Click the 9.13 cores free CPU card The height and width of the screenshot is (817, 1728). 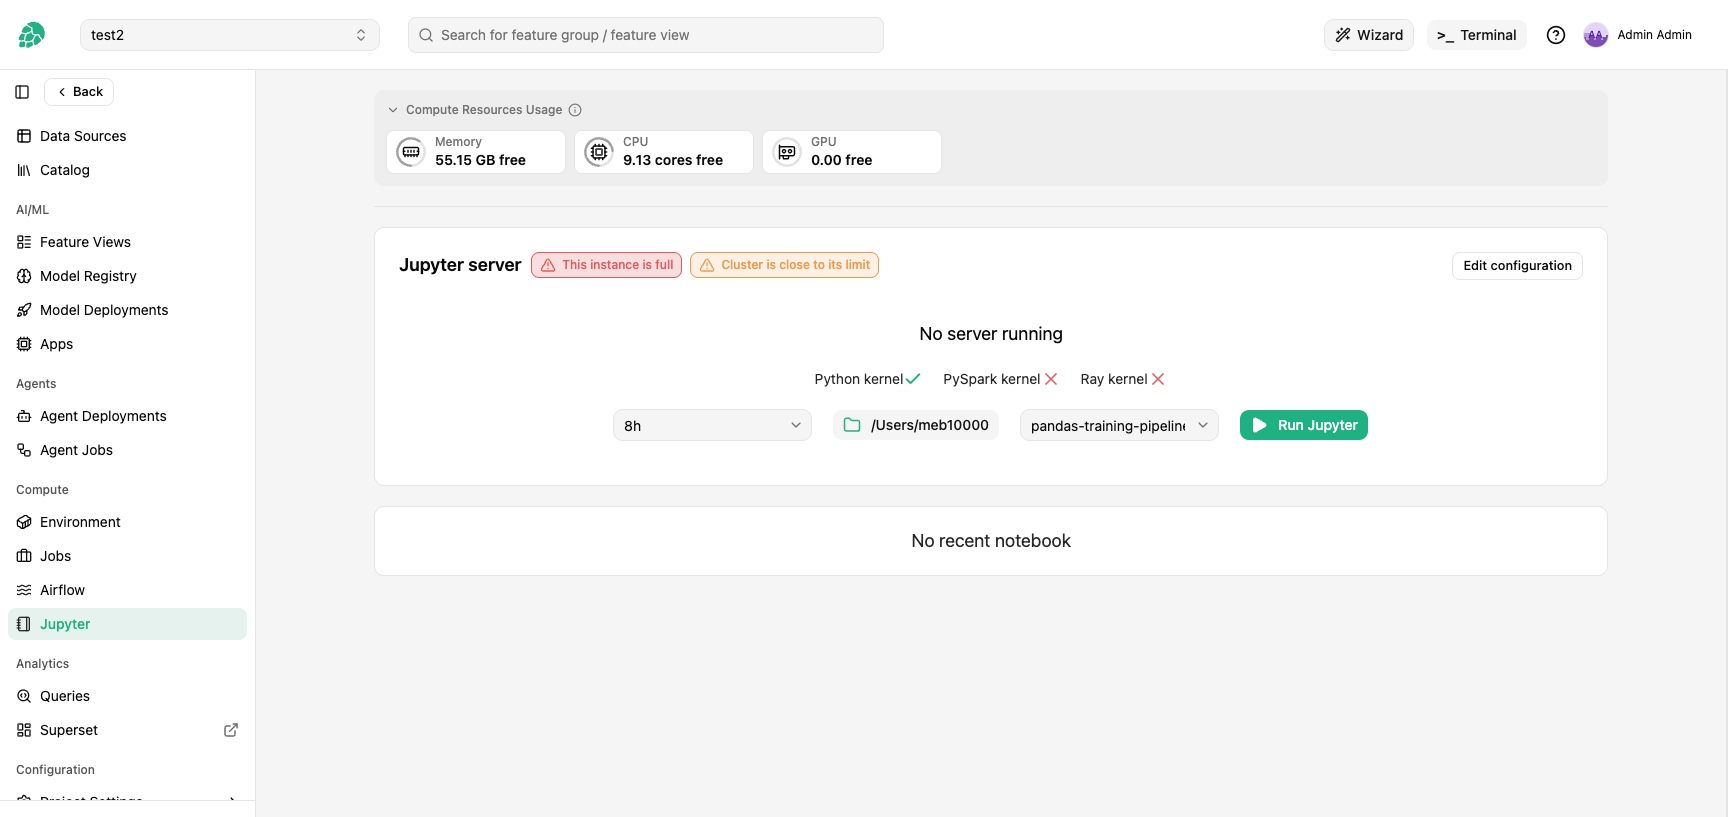[664, 152]
